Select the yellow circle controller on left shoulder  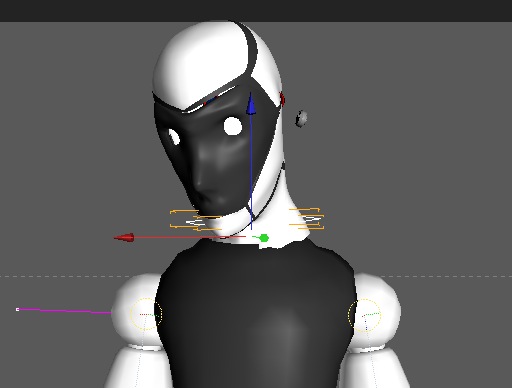(x=146, y=314)
